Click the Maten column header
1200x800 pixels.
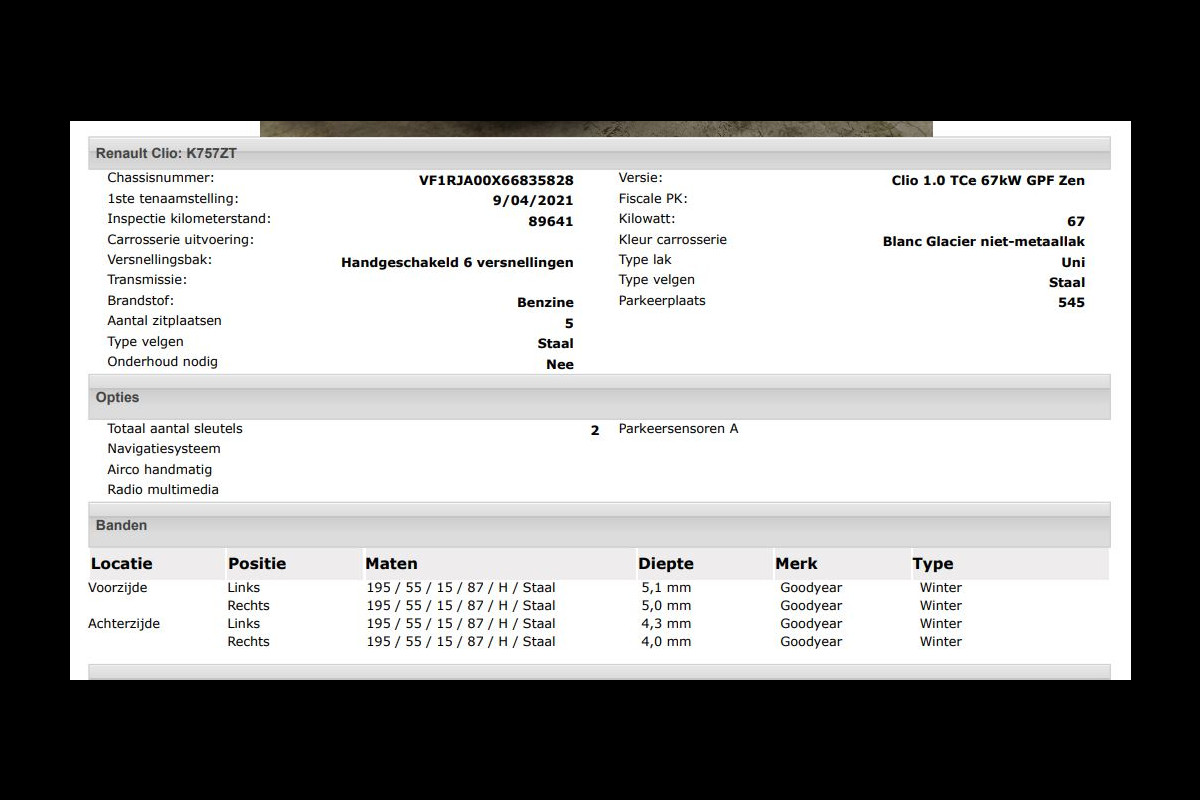pos(392,564)
